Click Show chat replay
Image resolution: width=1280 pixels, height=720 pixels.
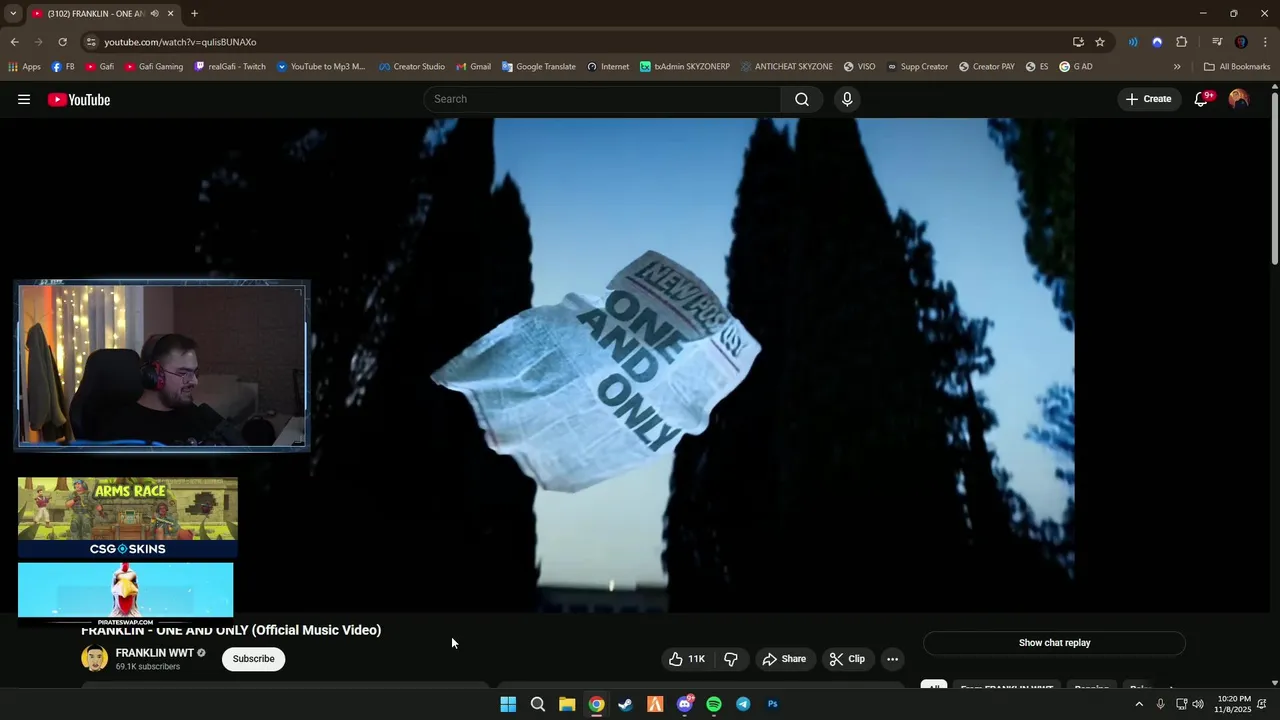pos(1054,643)
